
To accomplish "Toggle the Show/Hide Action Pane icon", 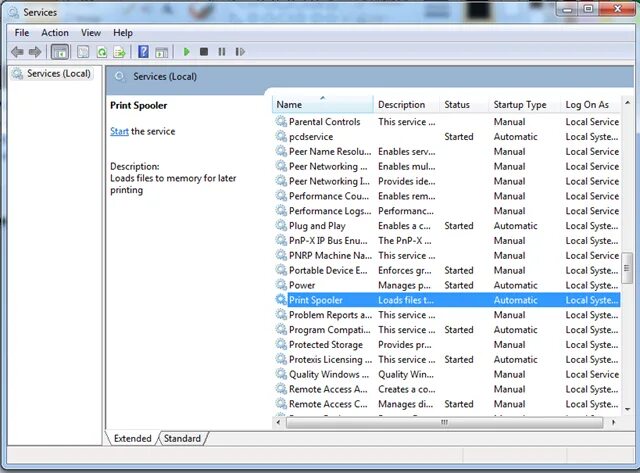I will 162,52.
